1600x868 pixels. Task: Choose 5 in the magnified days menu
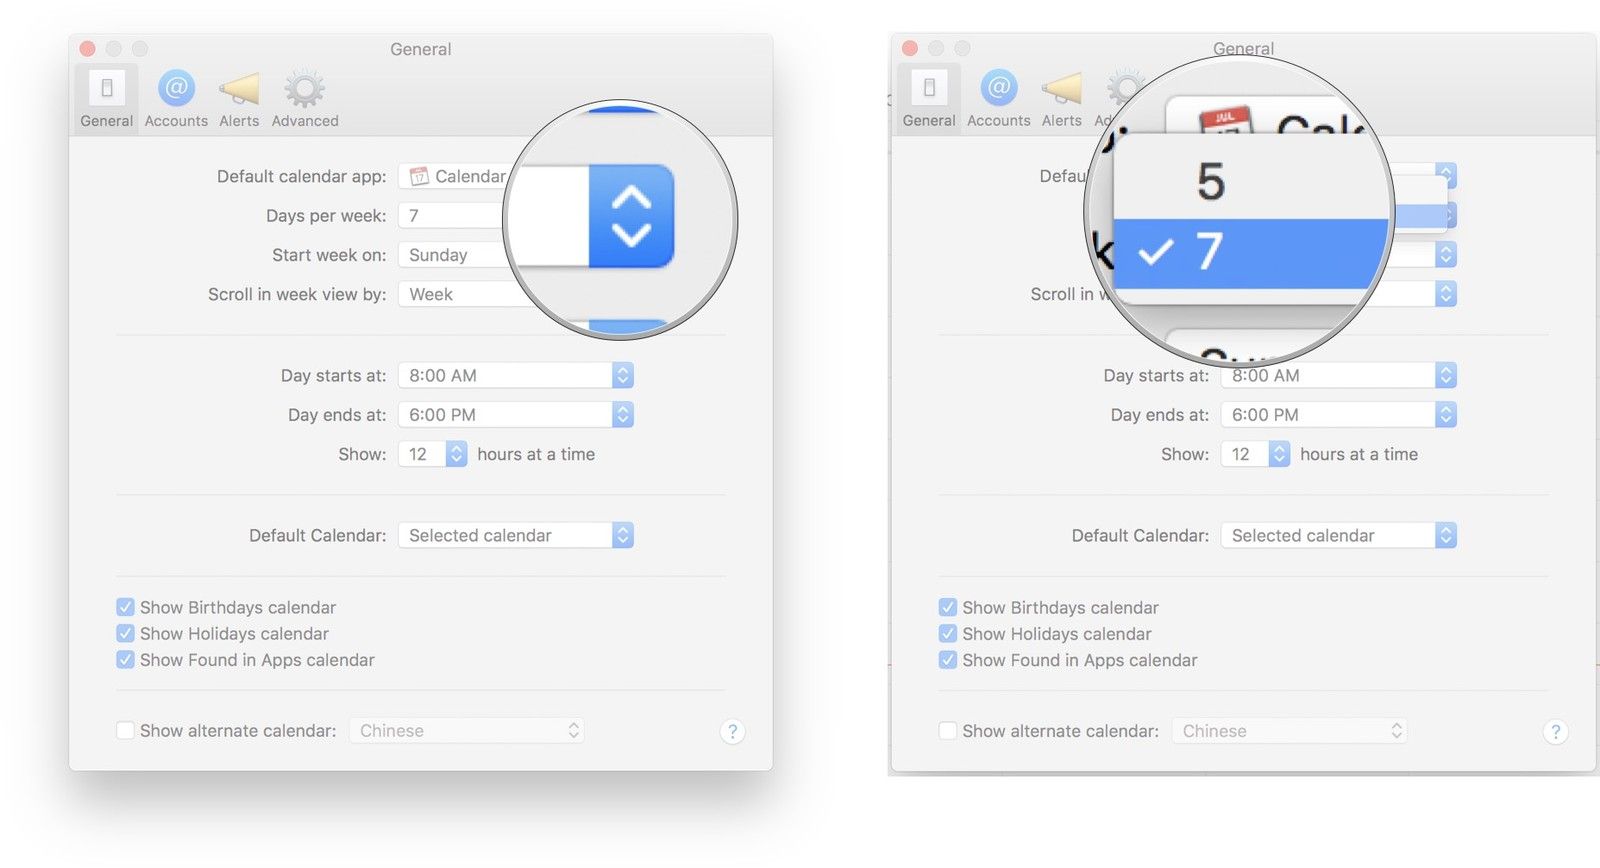click(x=1212, y=182)
